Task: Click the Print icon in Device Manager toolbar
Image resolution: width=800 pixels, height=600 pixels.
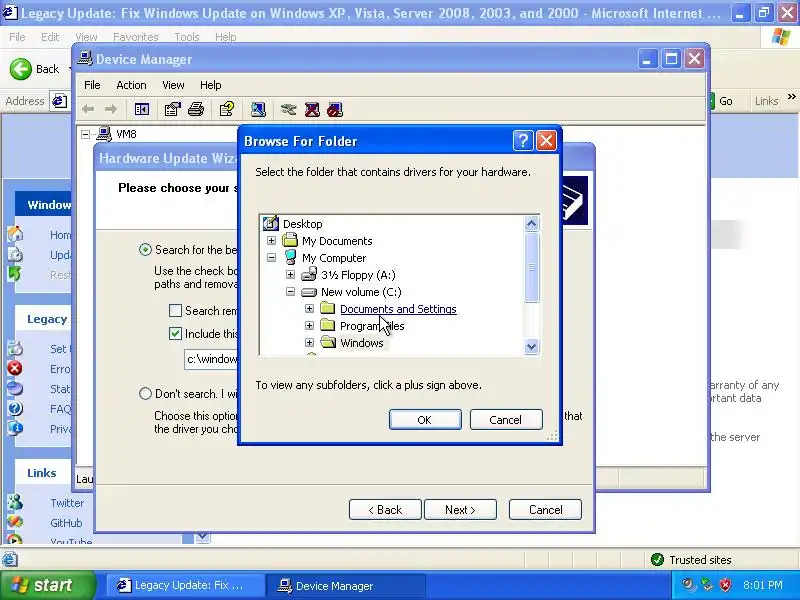Action: coord(196,109)
